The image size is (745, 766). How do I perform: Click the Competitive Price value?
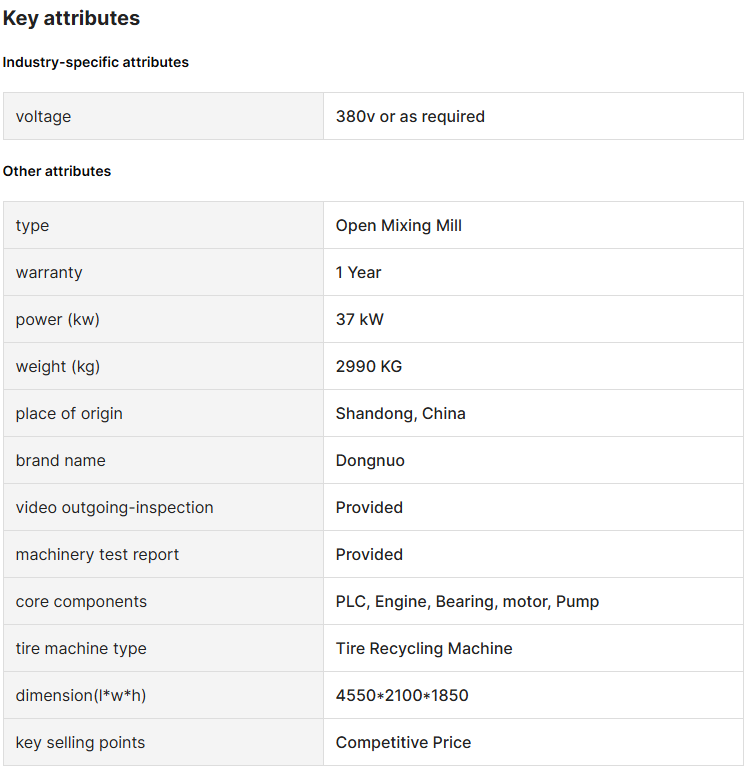404,743
